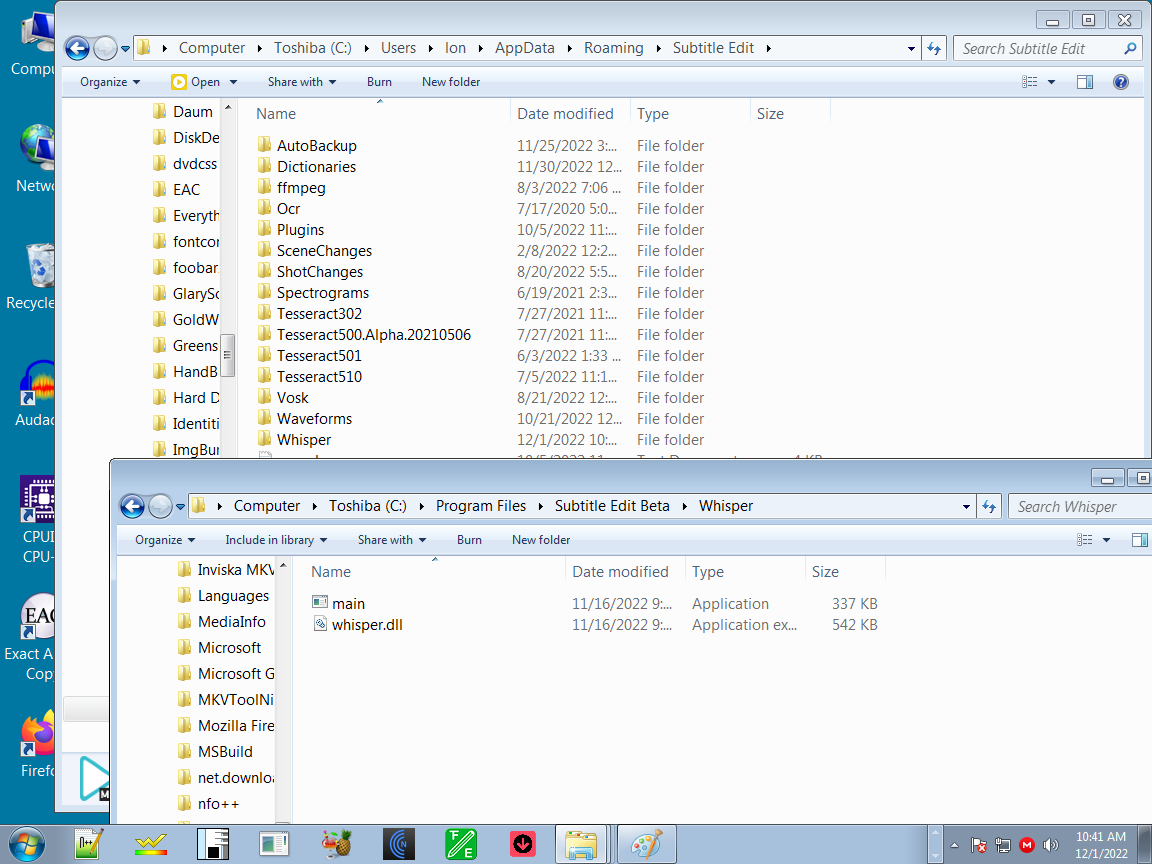Viewport: 1152px width, 864px height.
Task: Select the Dictionaries folder
Action: coord(316,167)
